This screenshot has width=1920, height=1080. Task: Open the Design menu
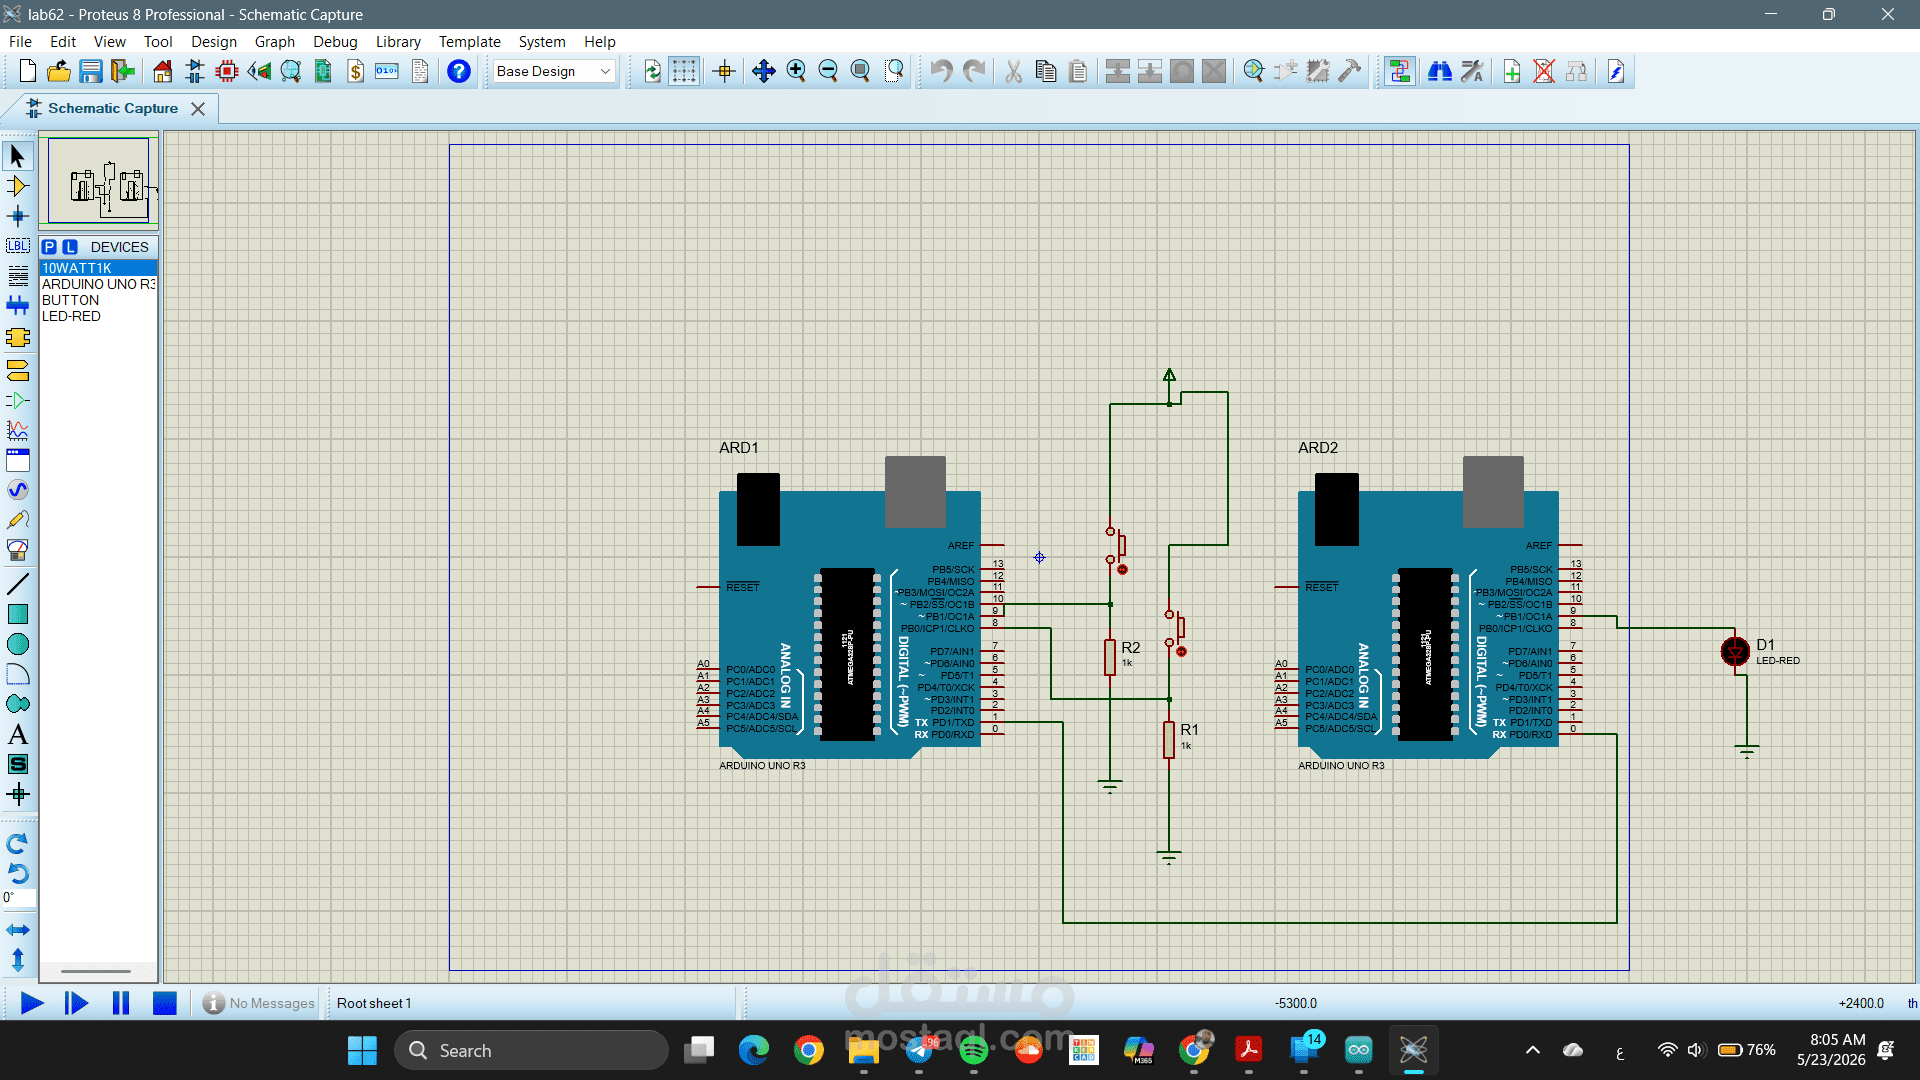click(x=214, y=41)
